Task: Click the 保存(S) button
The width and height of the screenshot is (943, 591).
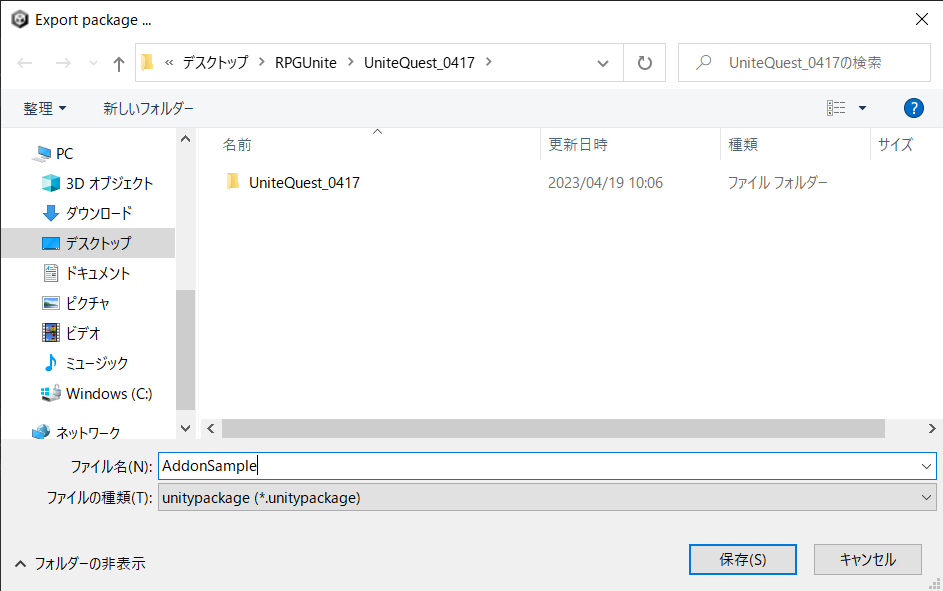Action: [x=742, y=560]
